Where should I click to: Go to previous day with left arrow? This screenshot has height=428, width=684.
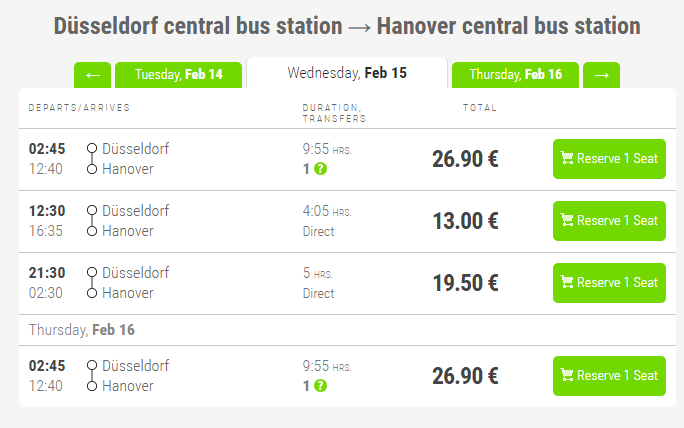click(92, 75)
